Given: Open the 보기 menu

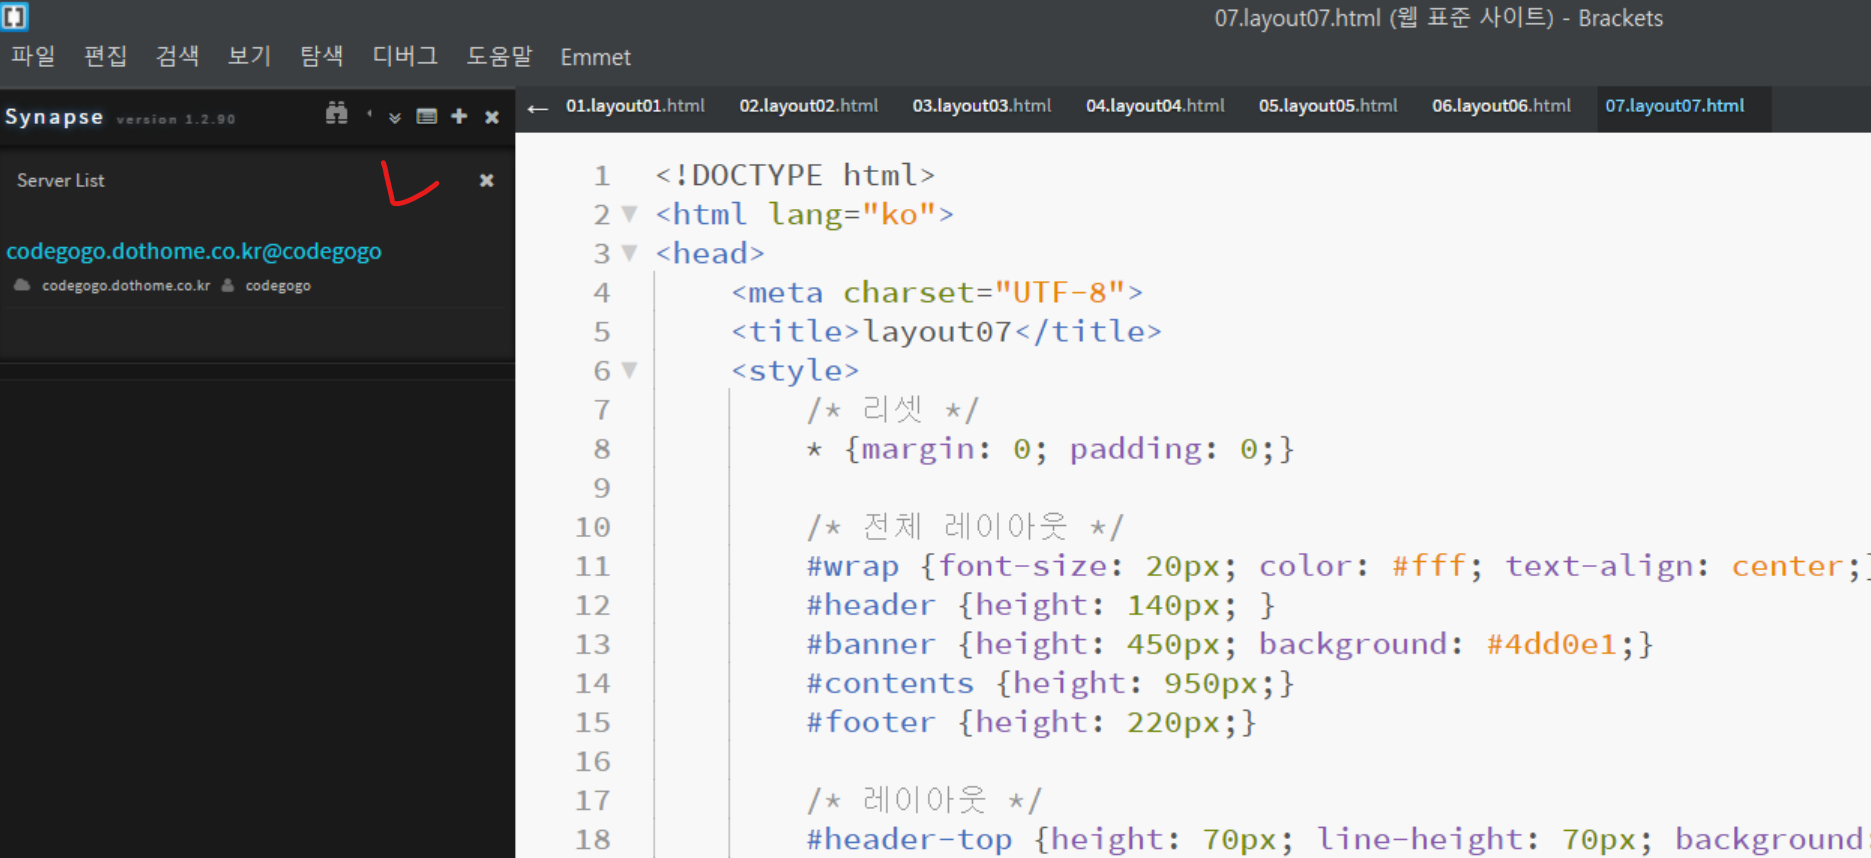Looking at the screenshot, I should click(250, 56).
